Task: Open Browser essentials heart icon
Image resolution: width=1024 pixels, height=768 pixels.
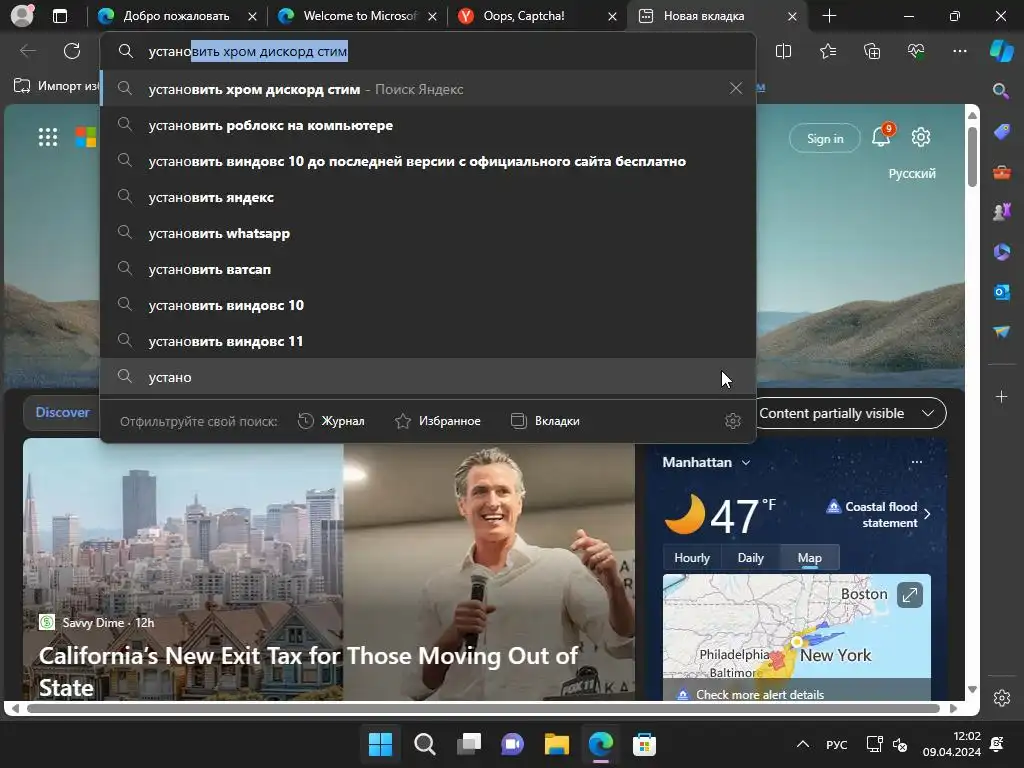Action: click(916, 51)
